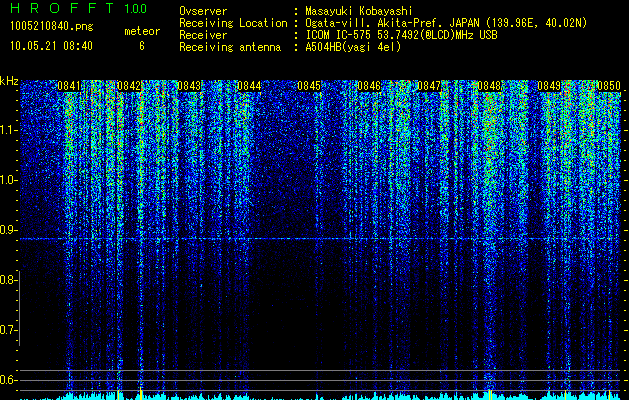Click the HROFFT 1.0.0 title text
This screenshot has width=629, height=400.
click(79, 8)
